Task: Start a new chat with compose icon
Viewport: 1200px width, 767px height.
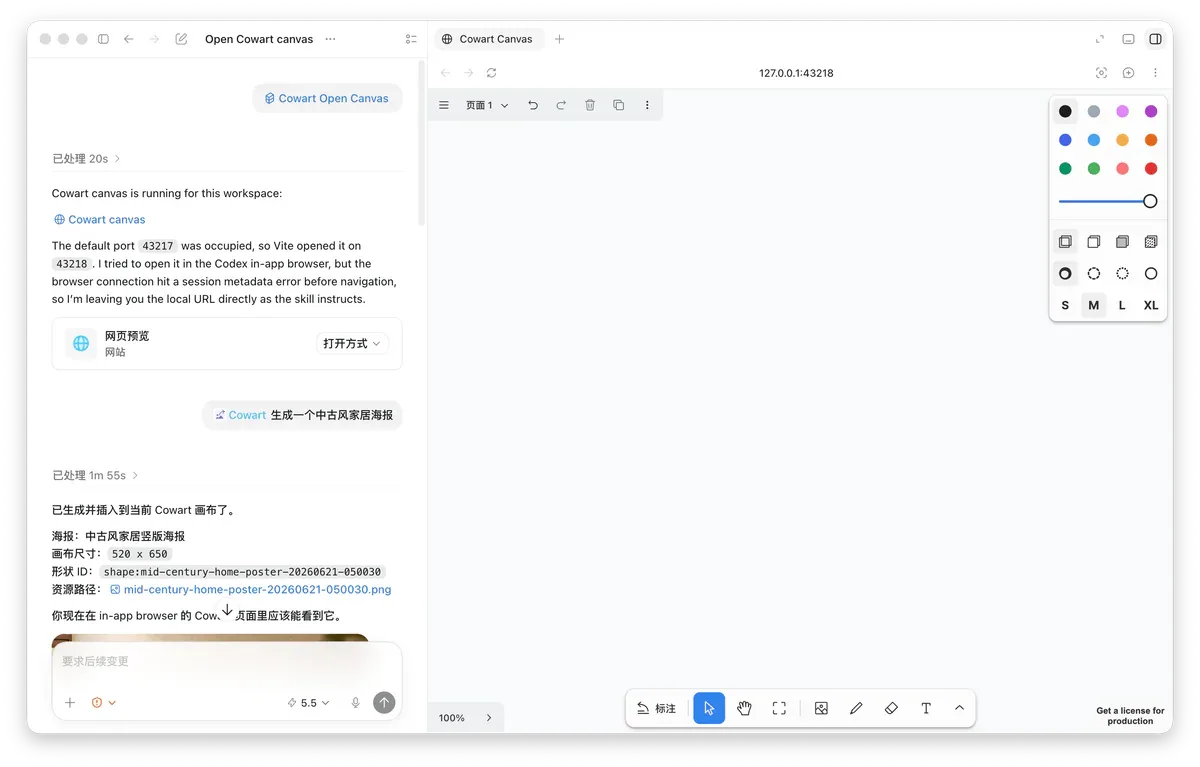Action: 181,39
